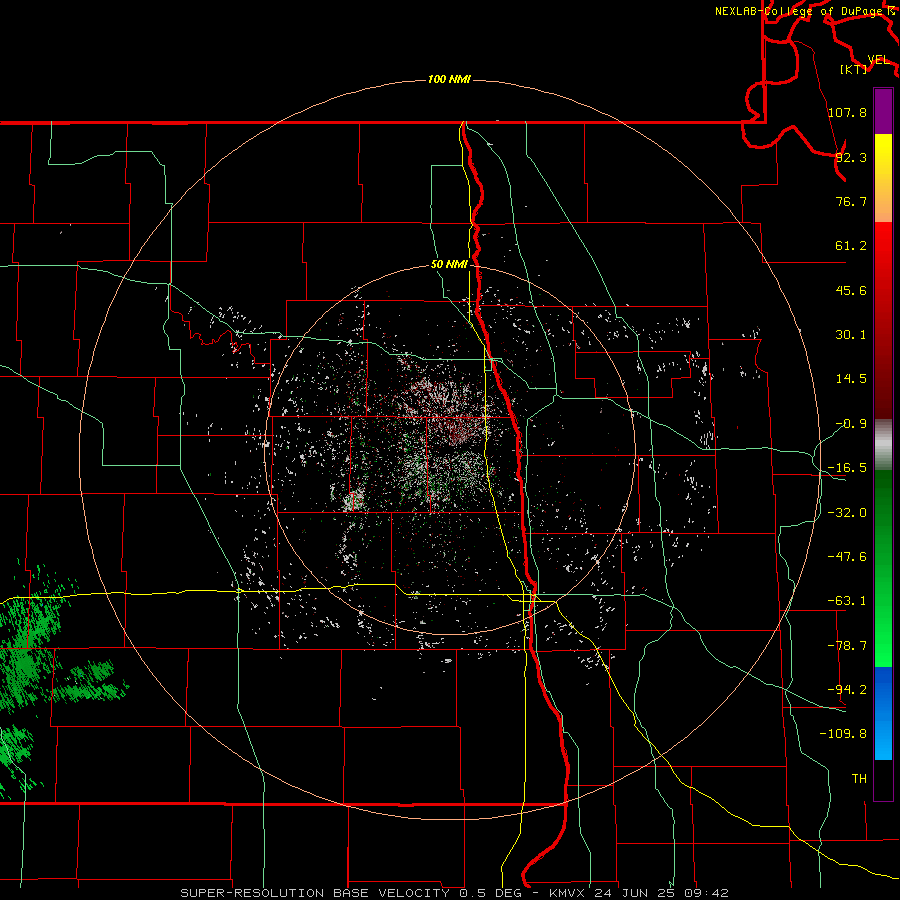Click the TH threshold label in legend
This screenshot has height=900, width=900.
(x=859, y=779)
